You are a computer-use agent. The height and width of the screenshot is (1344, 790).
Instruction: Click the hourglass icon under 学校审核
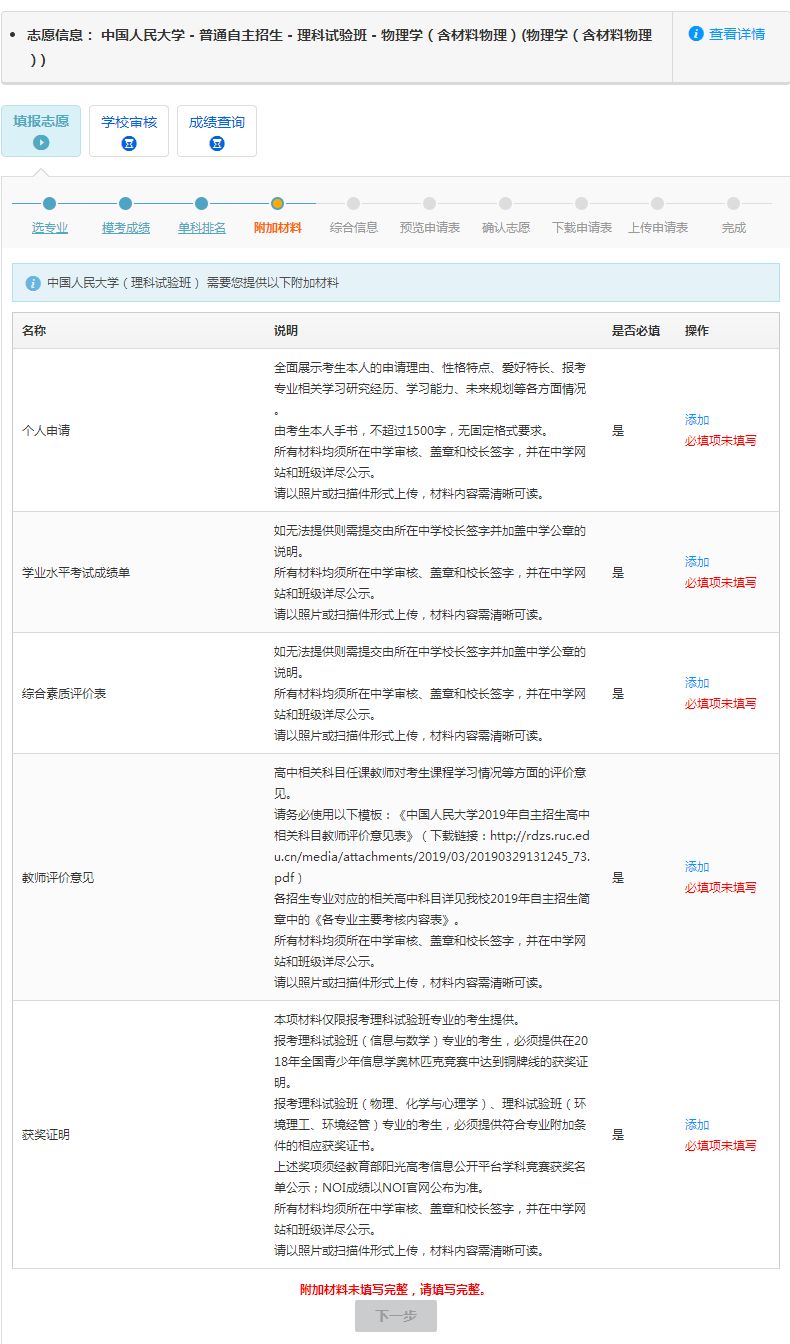(129, 143)
